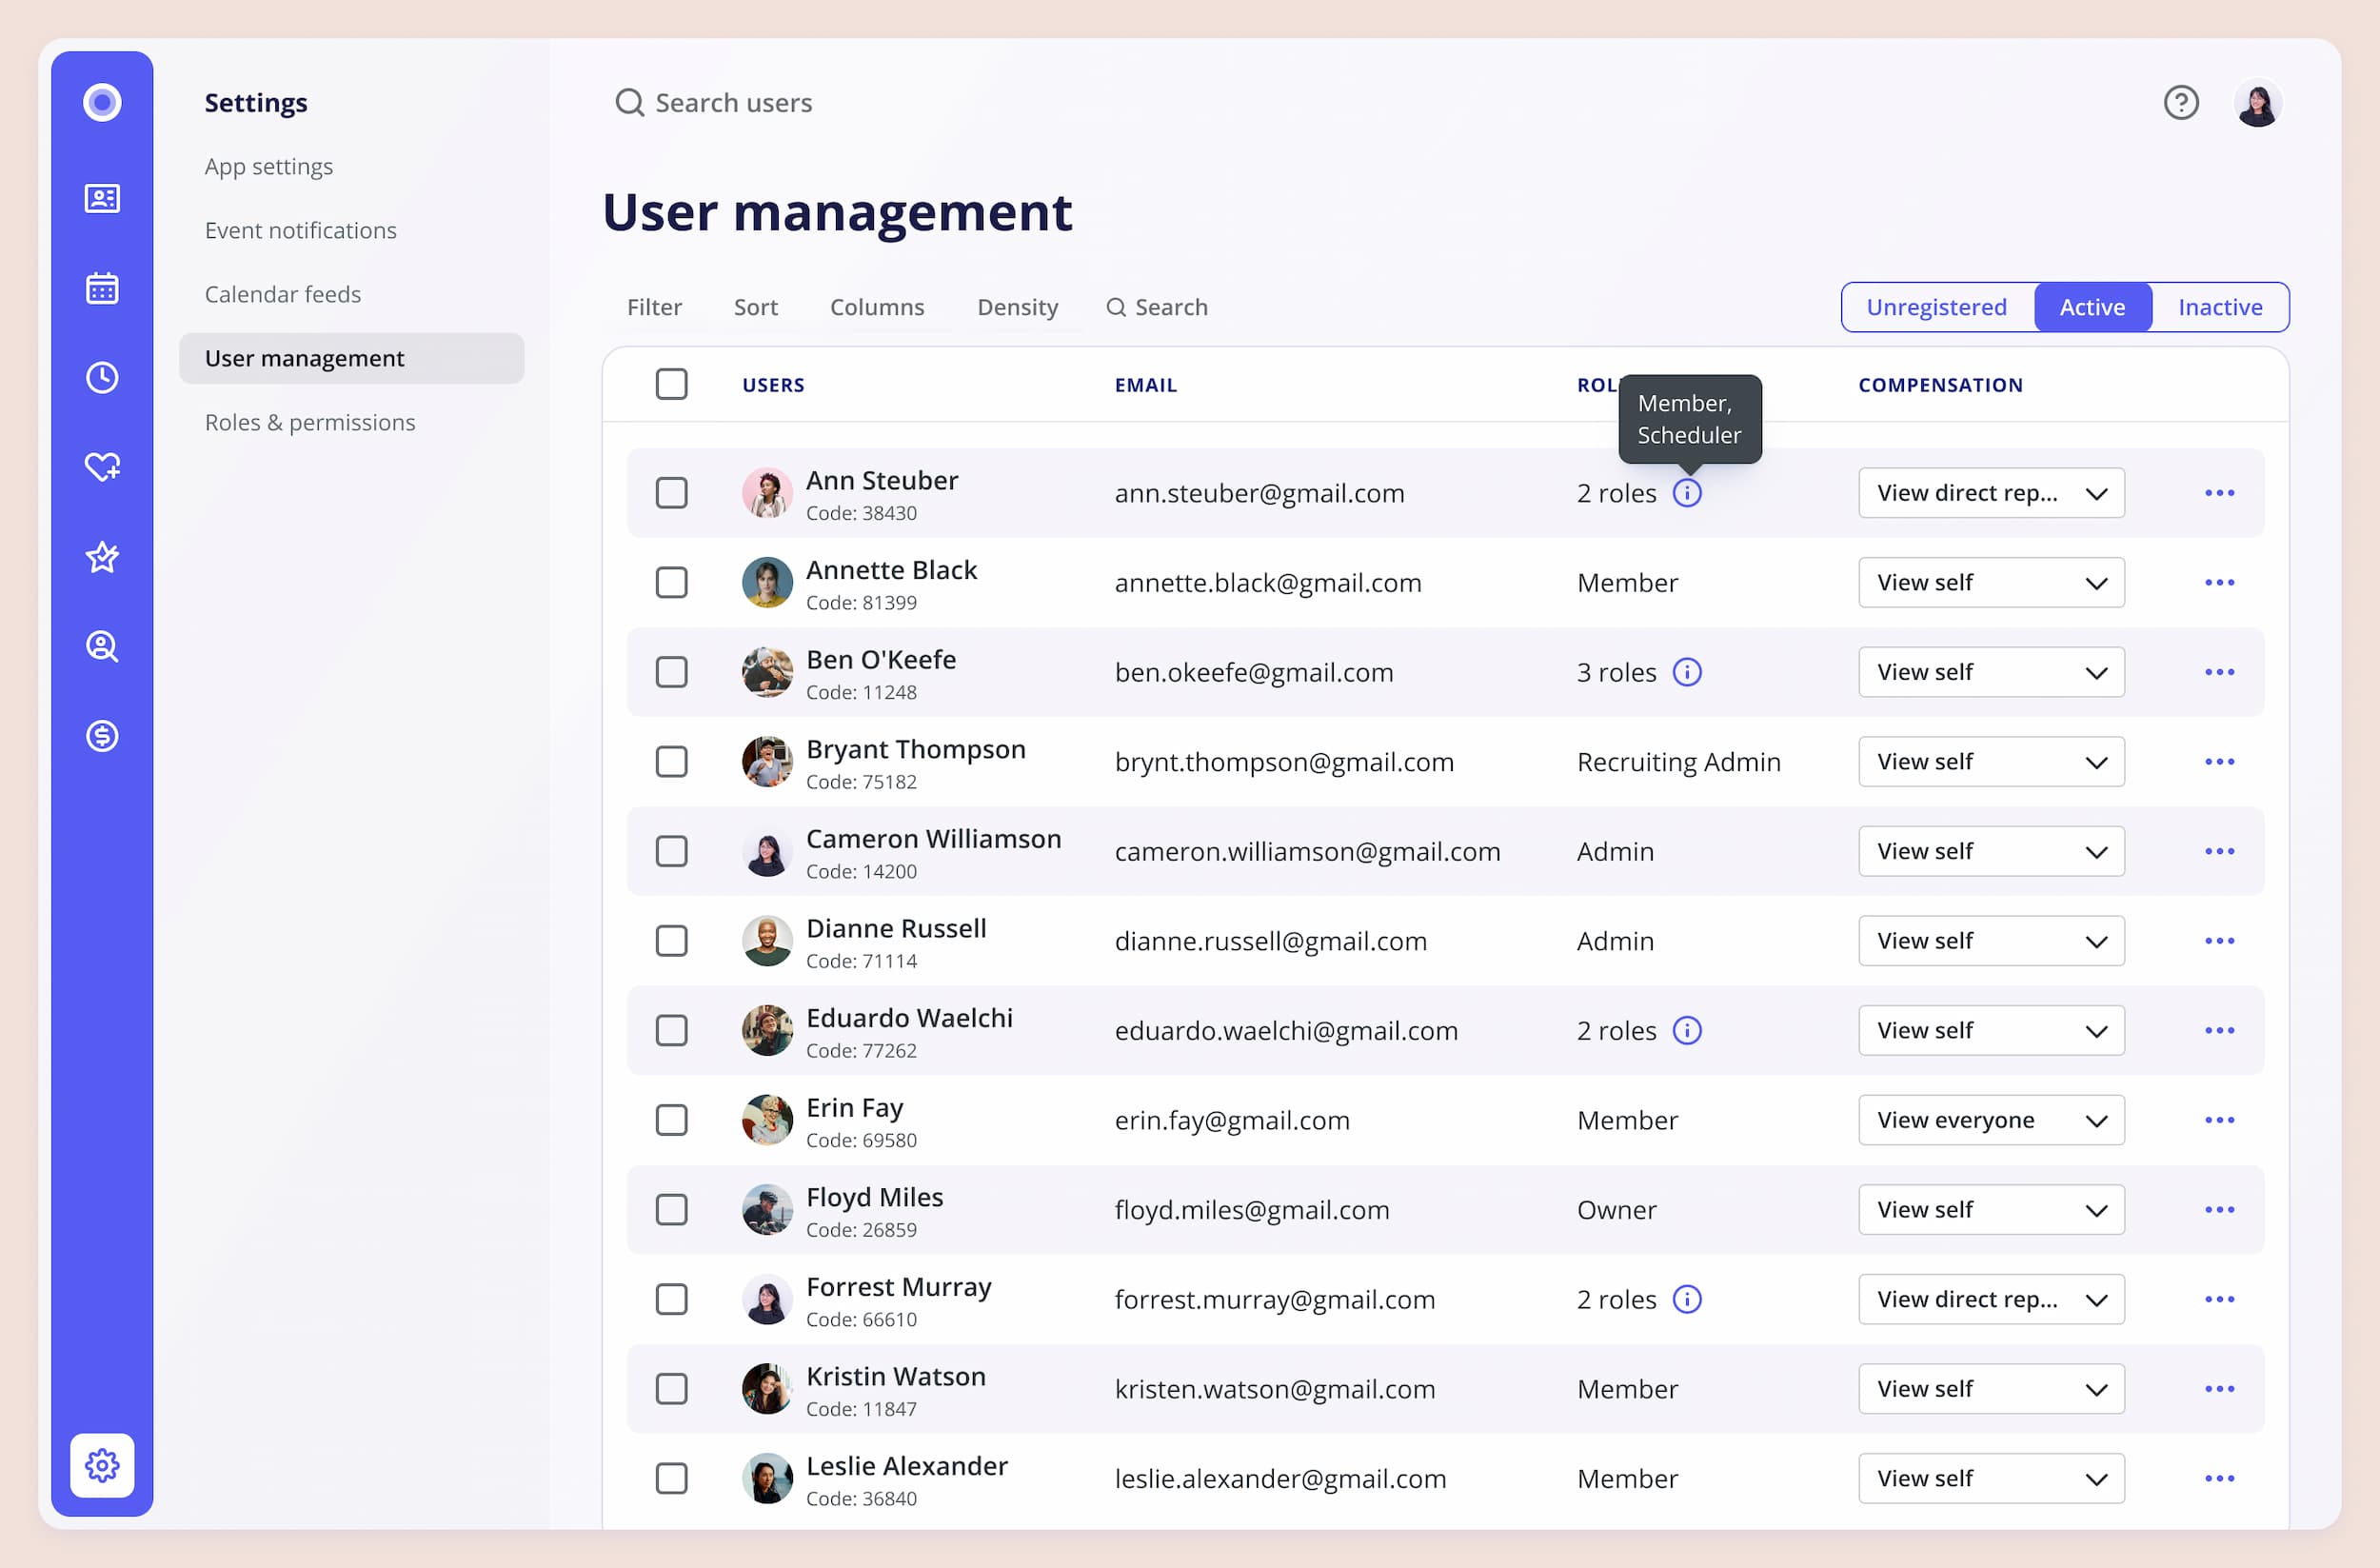
Task: Click the star icon in sidebar
Action: click(x=102, y=557)
